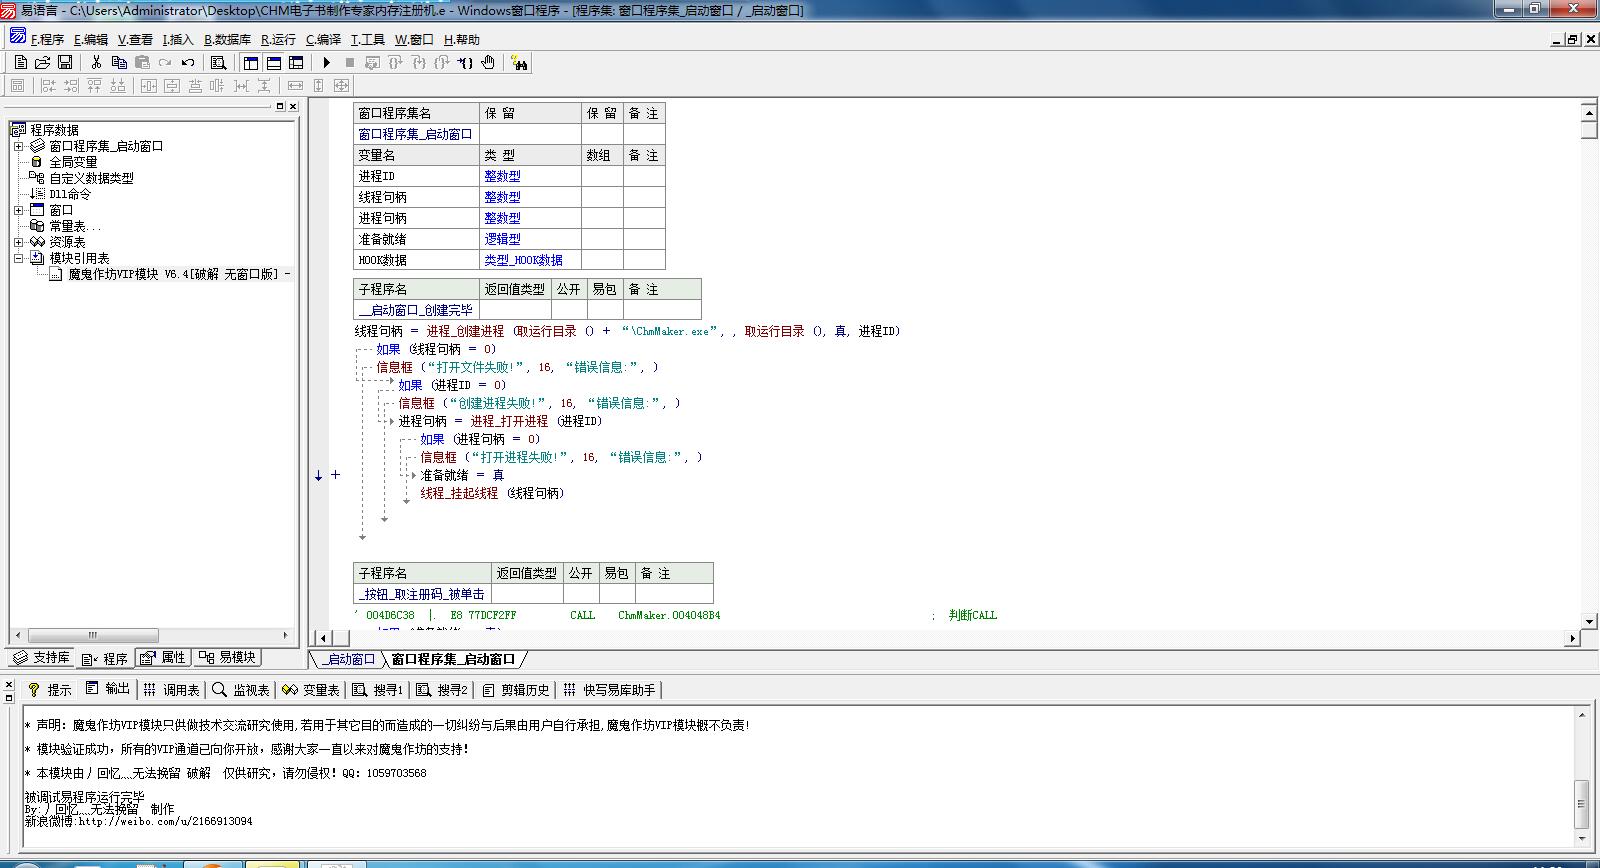Click the output panel scroll-down arrow
The width and height of the screenshot is (1600, 868).
[1582, 837]
